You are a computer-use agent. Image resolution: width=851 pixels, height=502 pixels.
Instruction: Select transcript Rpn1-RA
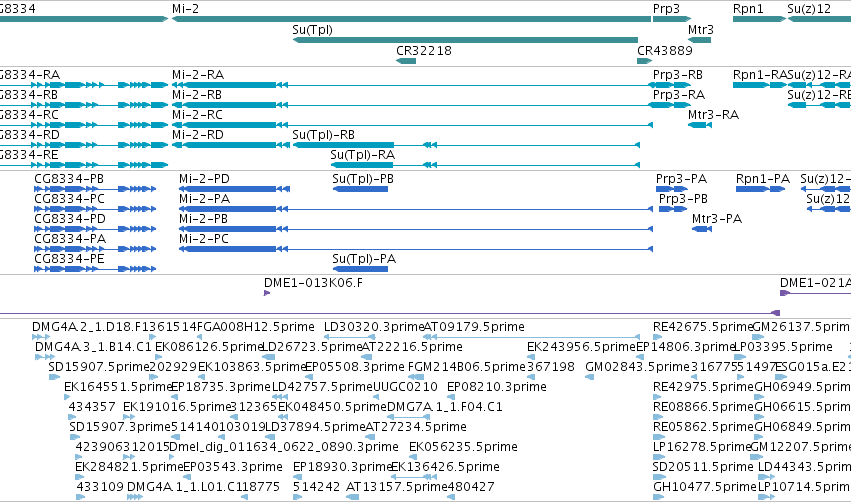tap(759, 85)
